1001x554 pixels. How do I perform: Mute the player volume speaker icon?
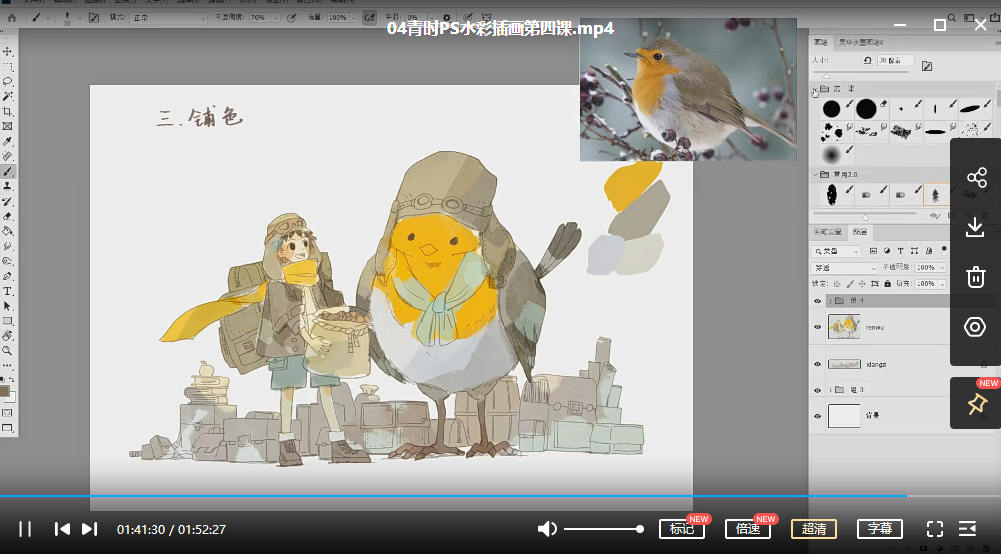point(547,529)
